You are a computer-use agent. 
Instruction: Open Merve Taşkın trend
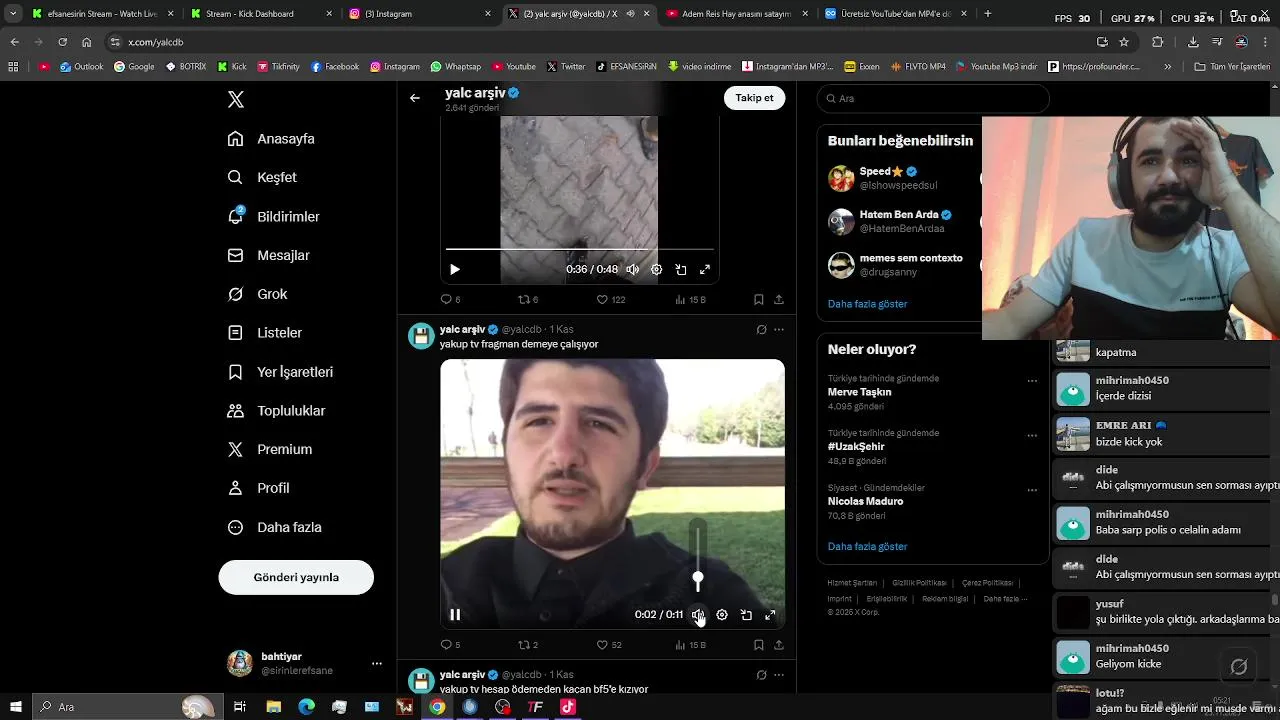[x=860, y=392]
